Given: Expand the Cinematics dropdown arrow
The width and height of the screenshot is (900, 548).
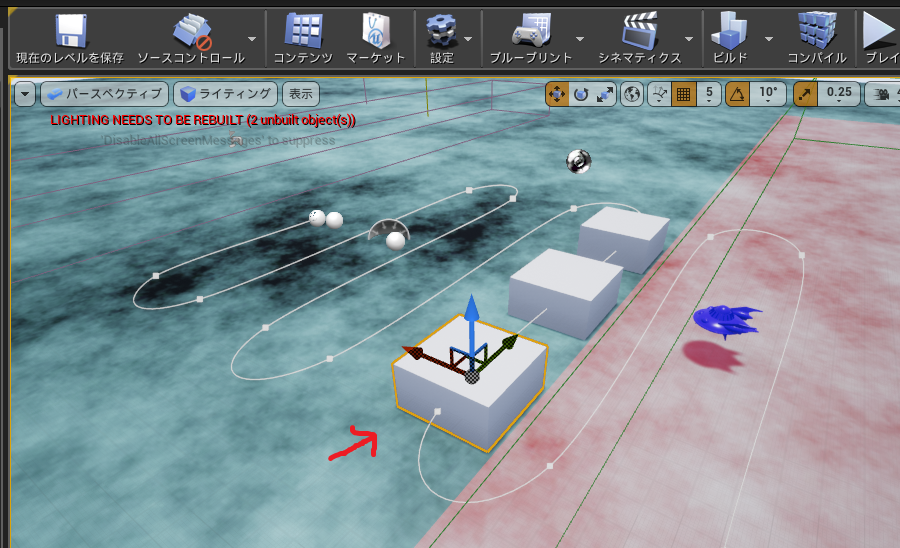Looking at the screenshot, I should click(689, 39).
